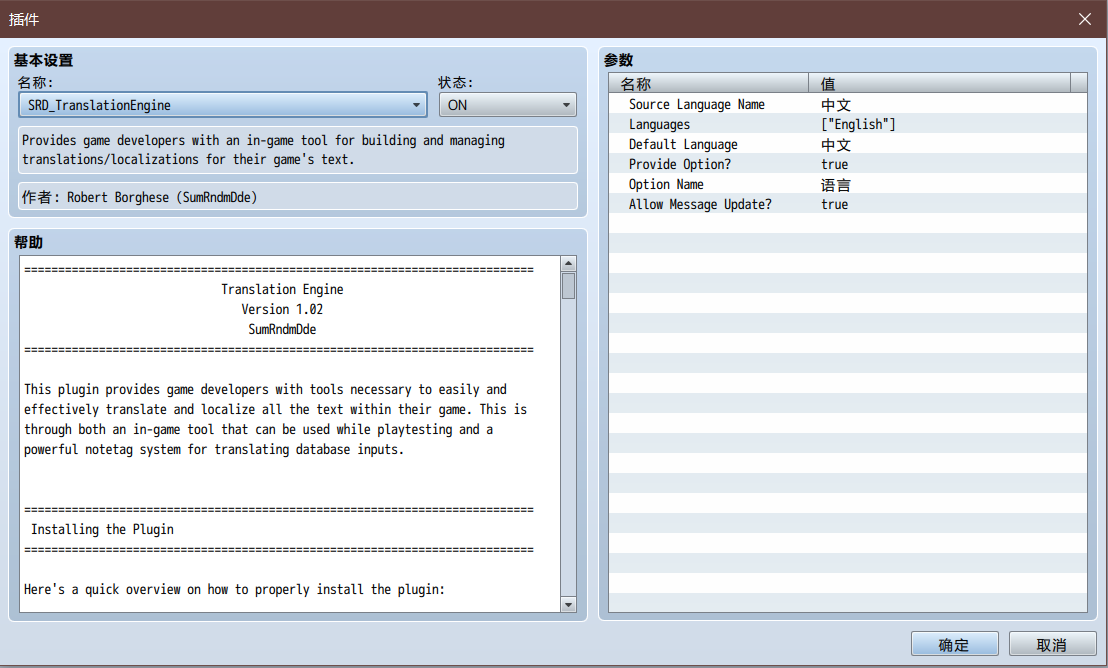The height and width of the screenshot is (668, 1108).
Task: Click the ["English"] value cell
Action: click(x=858, y=124)
